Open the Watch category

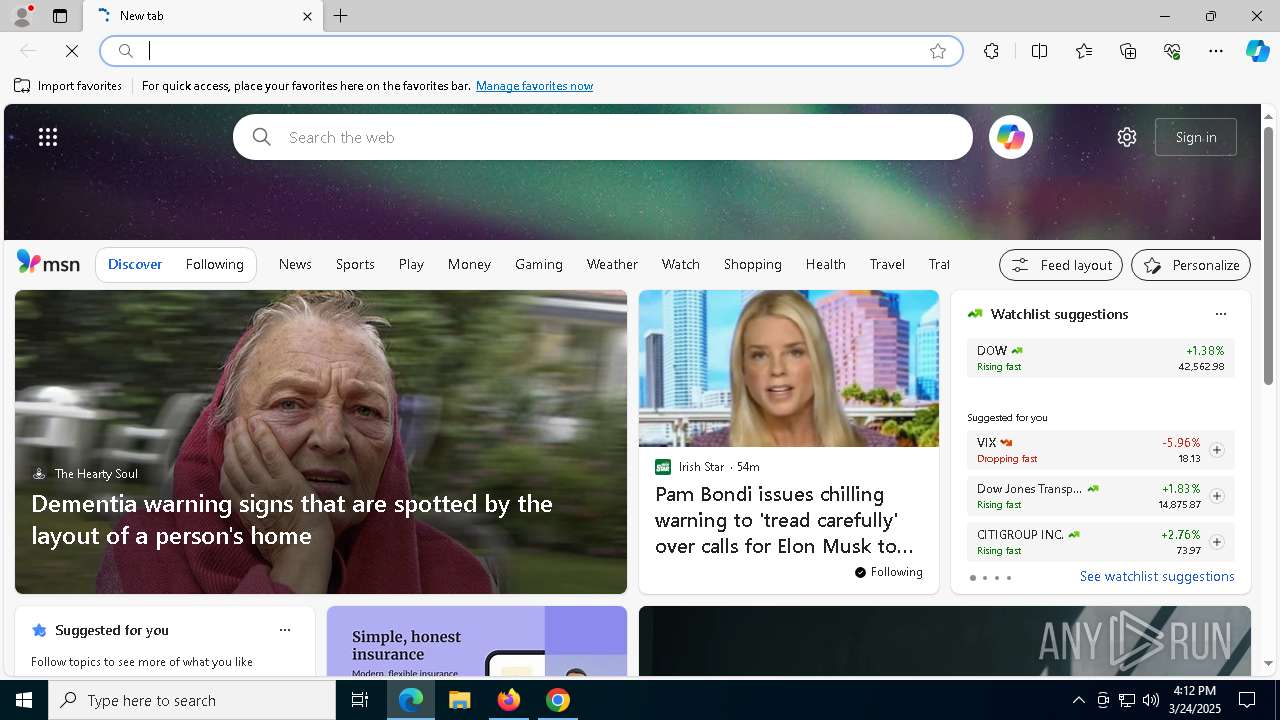pyautogui.click(x=681, y=264)
